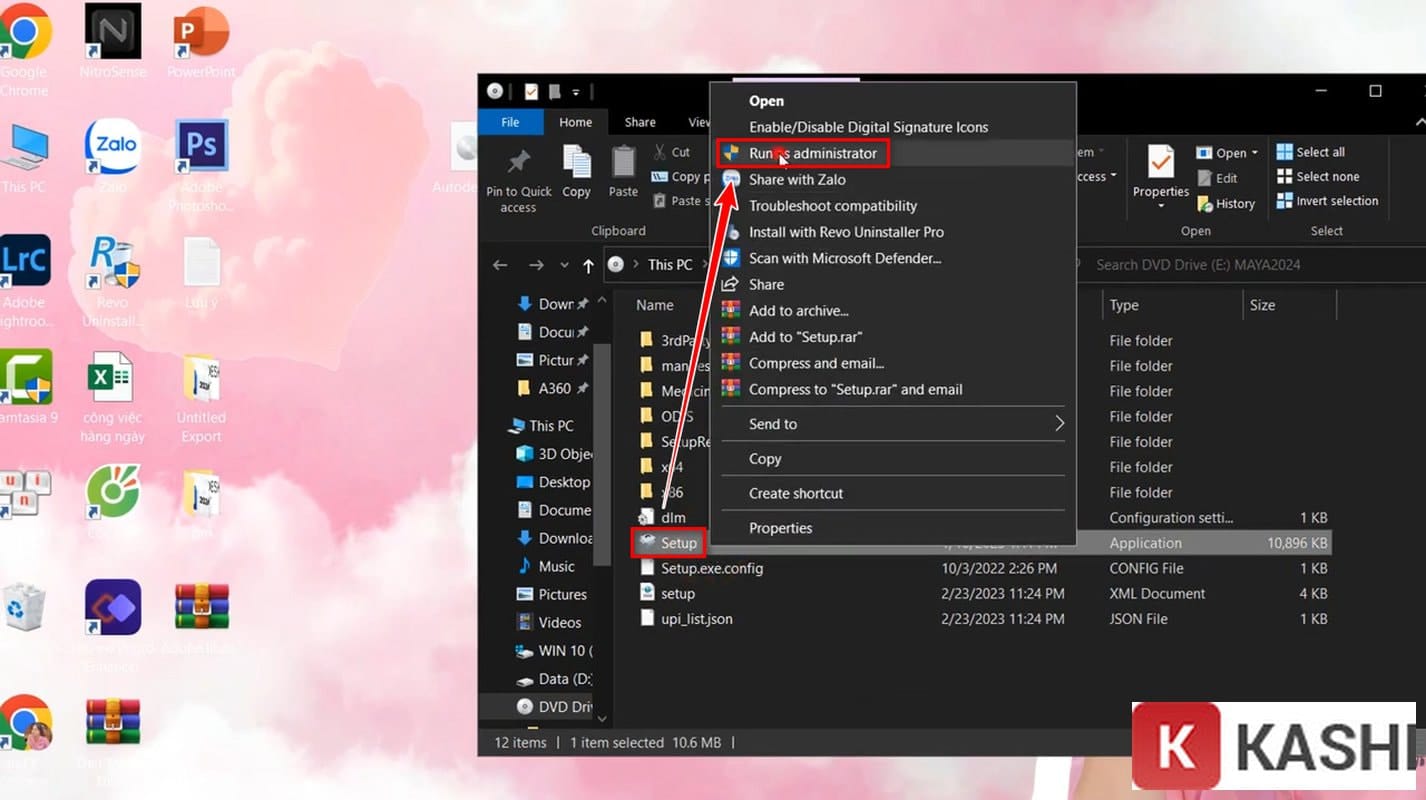Open the Open button dropdown arrow
Screen dimensions: 1426x800
(x=1255, y=154)
